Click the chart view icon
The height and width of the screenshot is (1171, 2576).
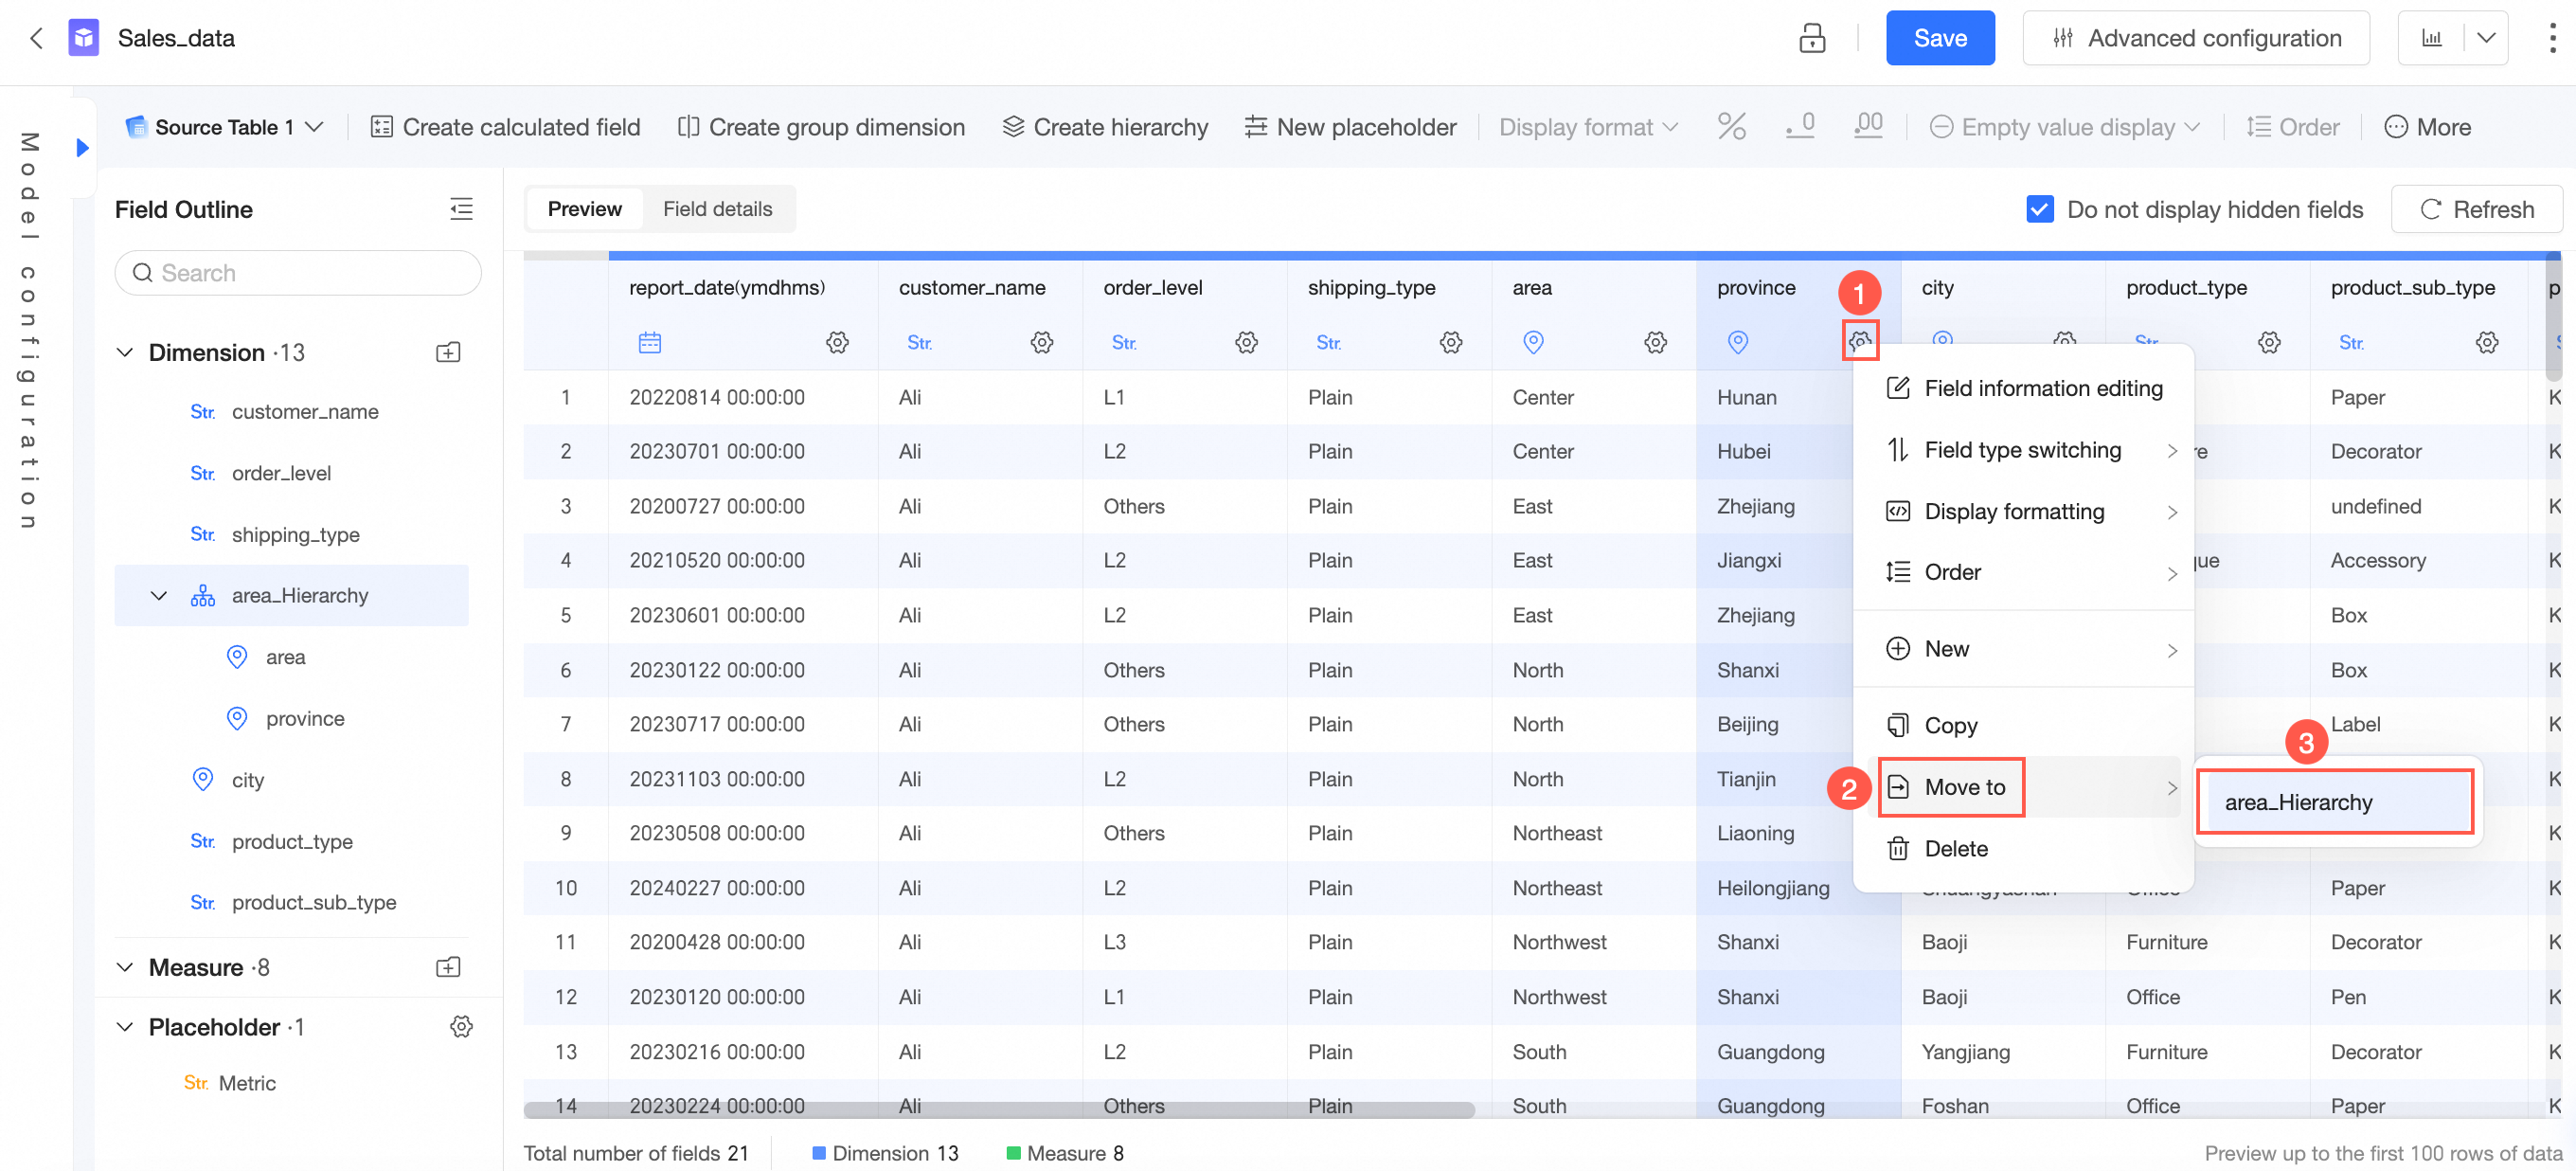[2431, 38]
